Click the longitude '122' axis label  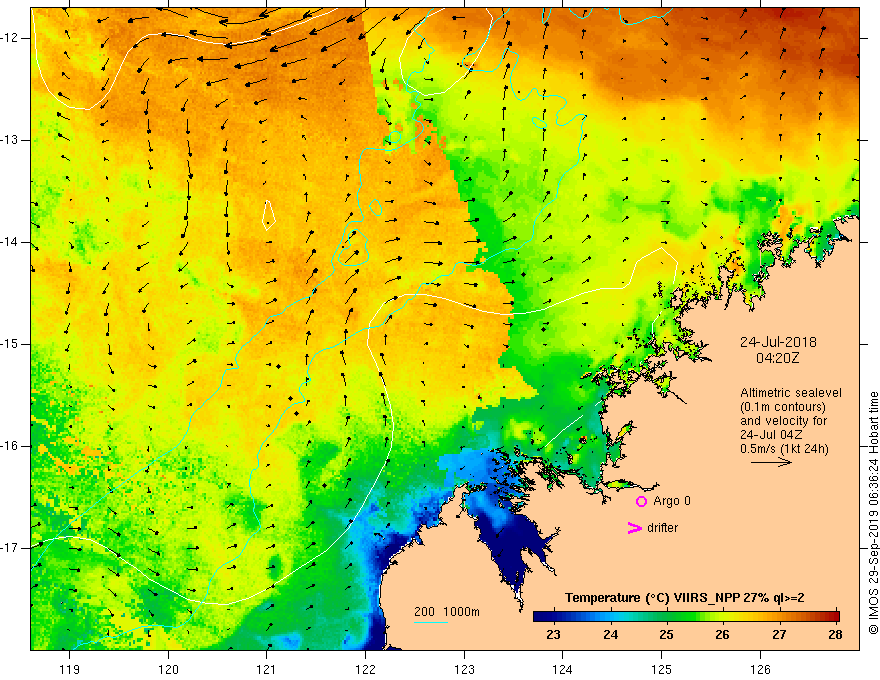pyautogui.click(x=365, y=669)
